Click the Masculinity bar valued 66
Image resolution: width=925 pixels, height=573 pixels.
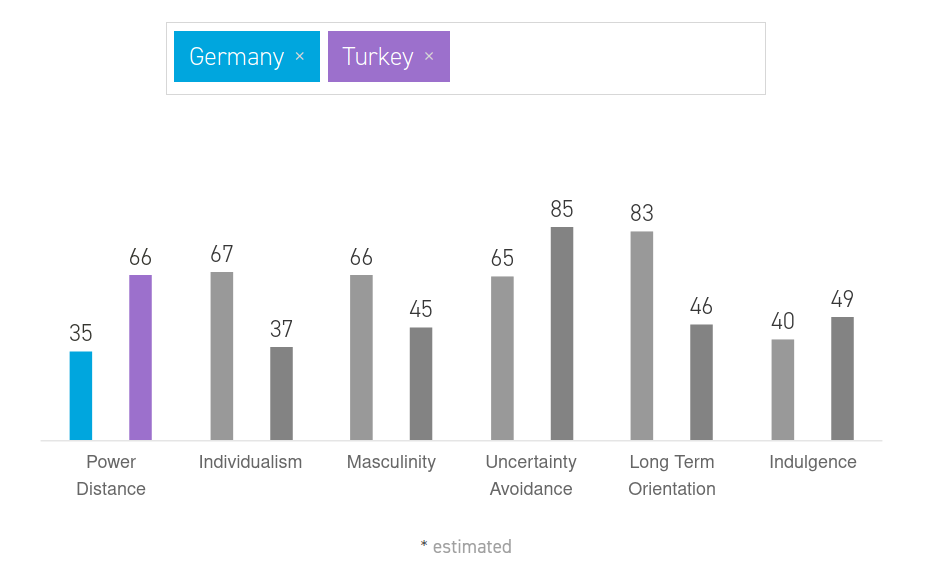click(361, 357)
